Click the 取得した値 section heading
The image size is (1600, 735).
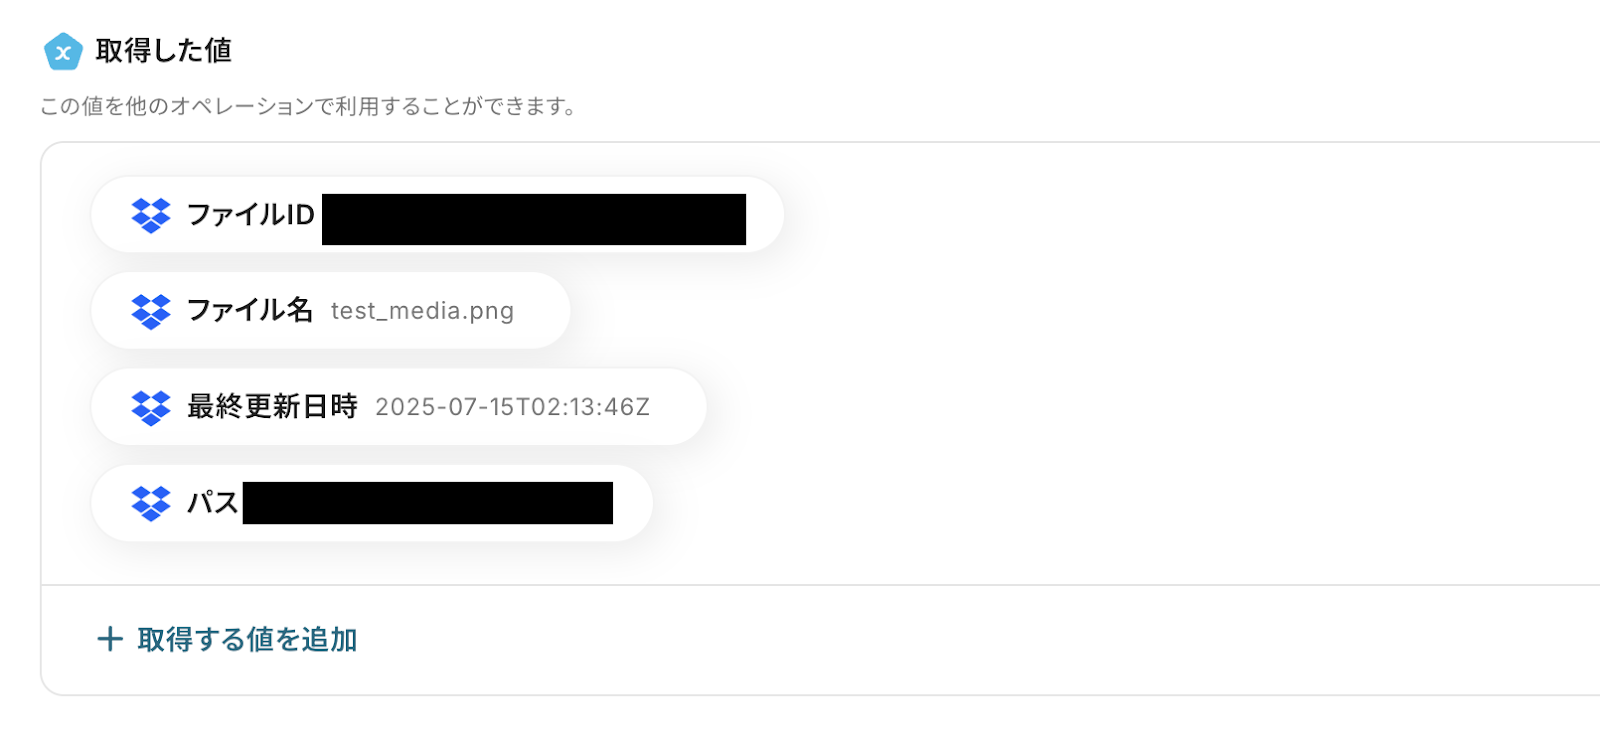pyautogui.click(x=164, y=50)
